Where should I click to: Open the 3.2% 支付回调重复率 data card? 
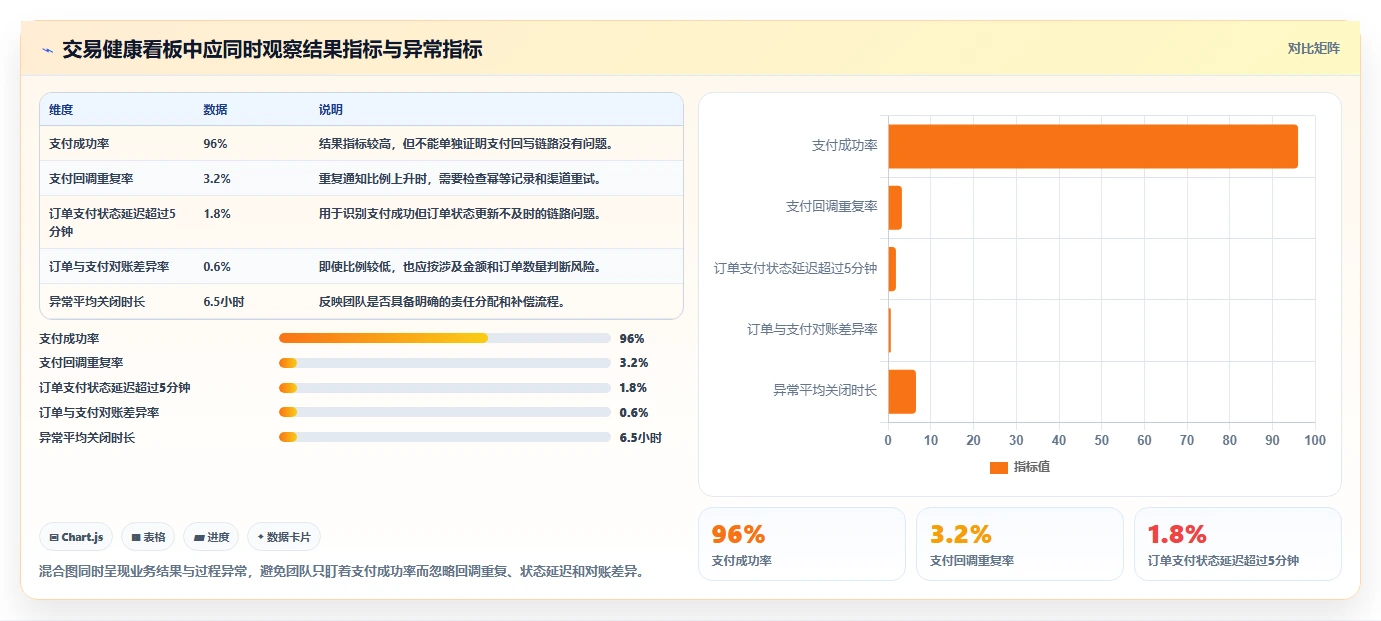tap(1020, 544)
